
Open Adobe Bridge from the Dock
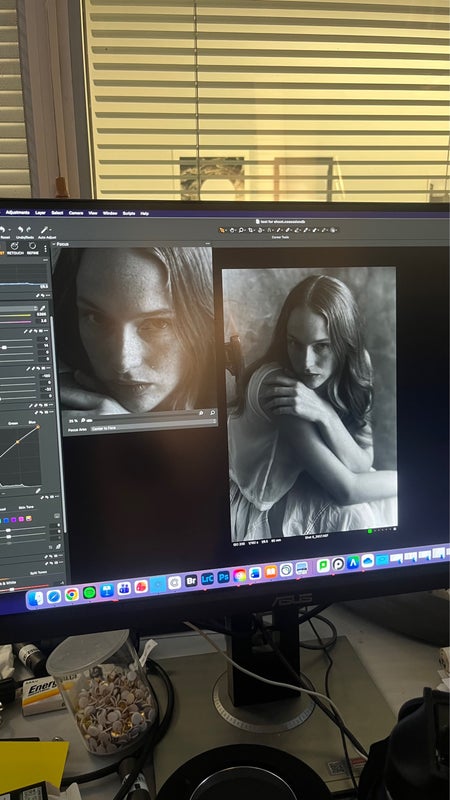[191, 581]
